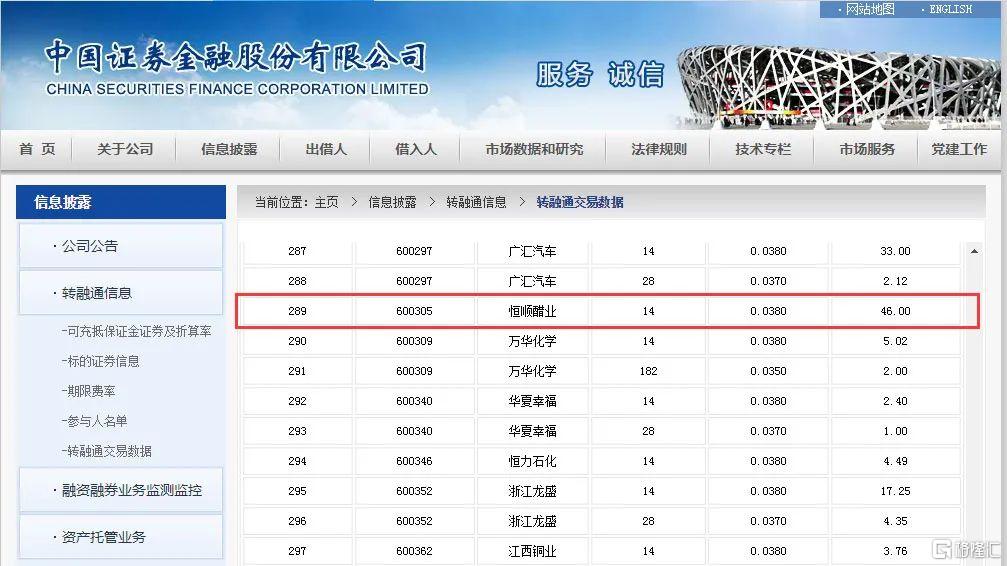
Task: Open the 党建工作 menu
Action: pos(959,149)
